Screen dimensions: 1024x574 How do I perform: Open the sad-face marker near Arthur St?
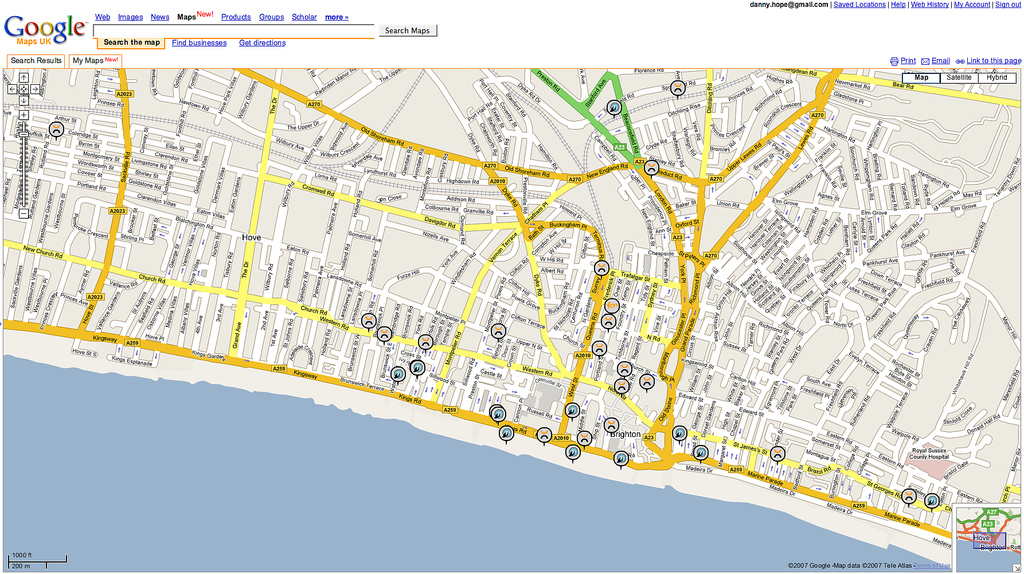[x=57, y=130]
